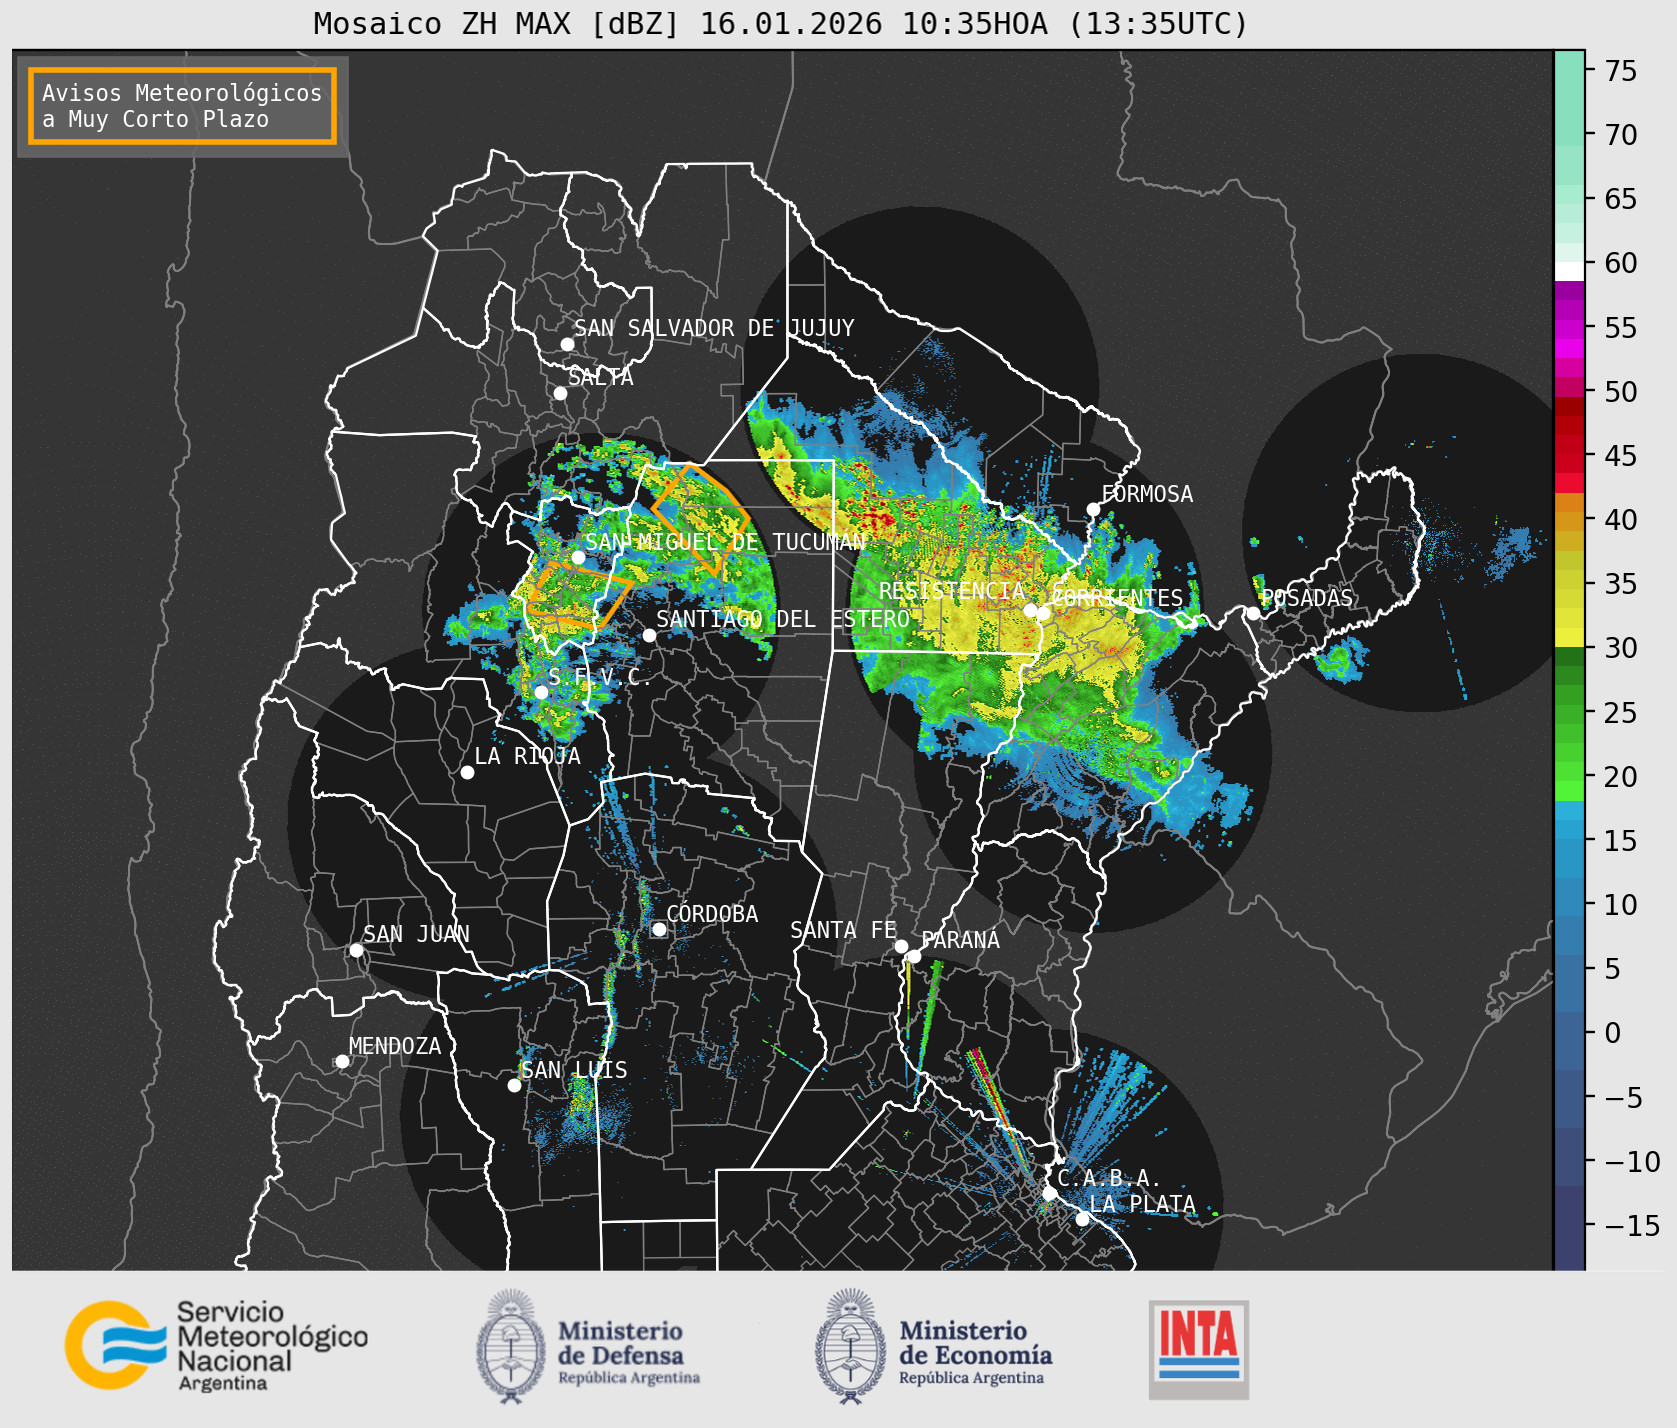Select the Salta city marker dot
Viewport: 1677px width, 1428px height.
[x=560, y=393]
